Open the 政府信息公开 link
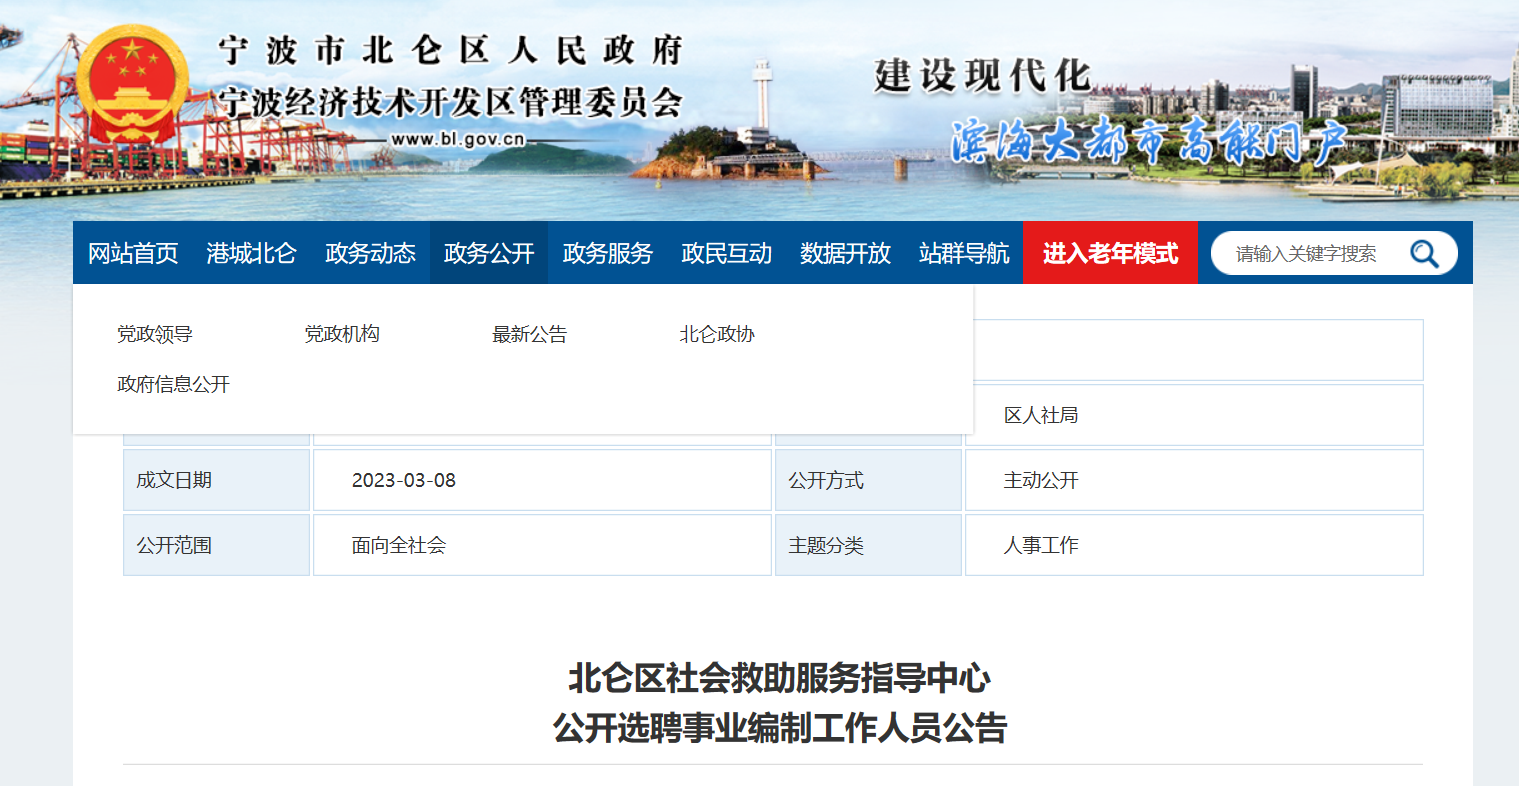The image size is (1519, 786). click(173, 384)
